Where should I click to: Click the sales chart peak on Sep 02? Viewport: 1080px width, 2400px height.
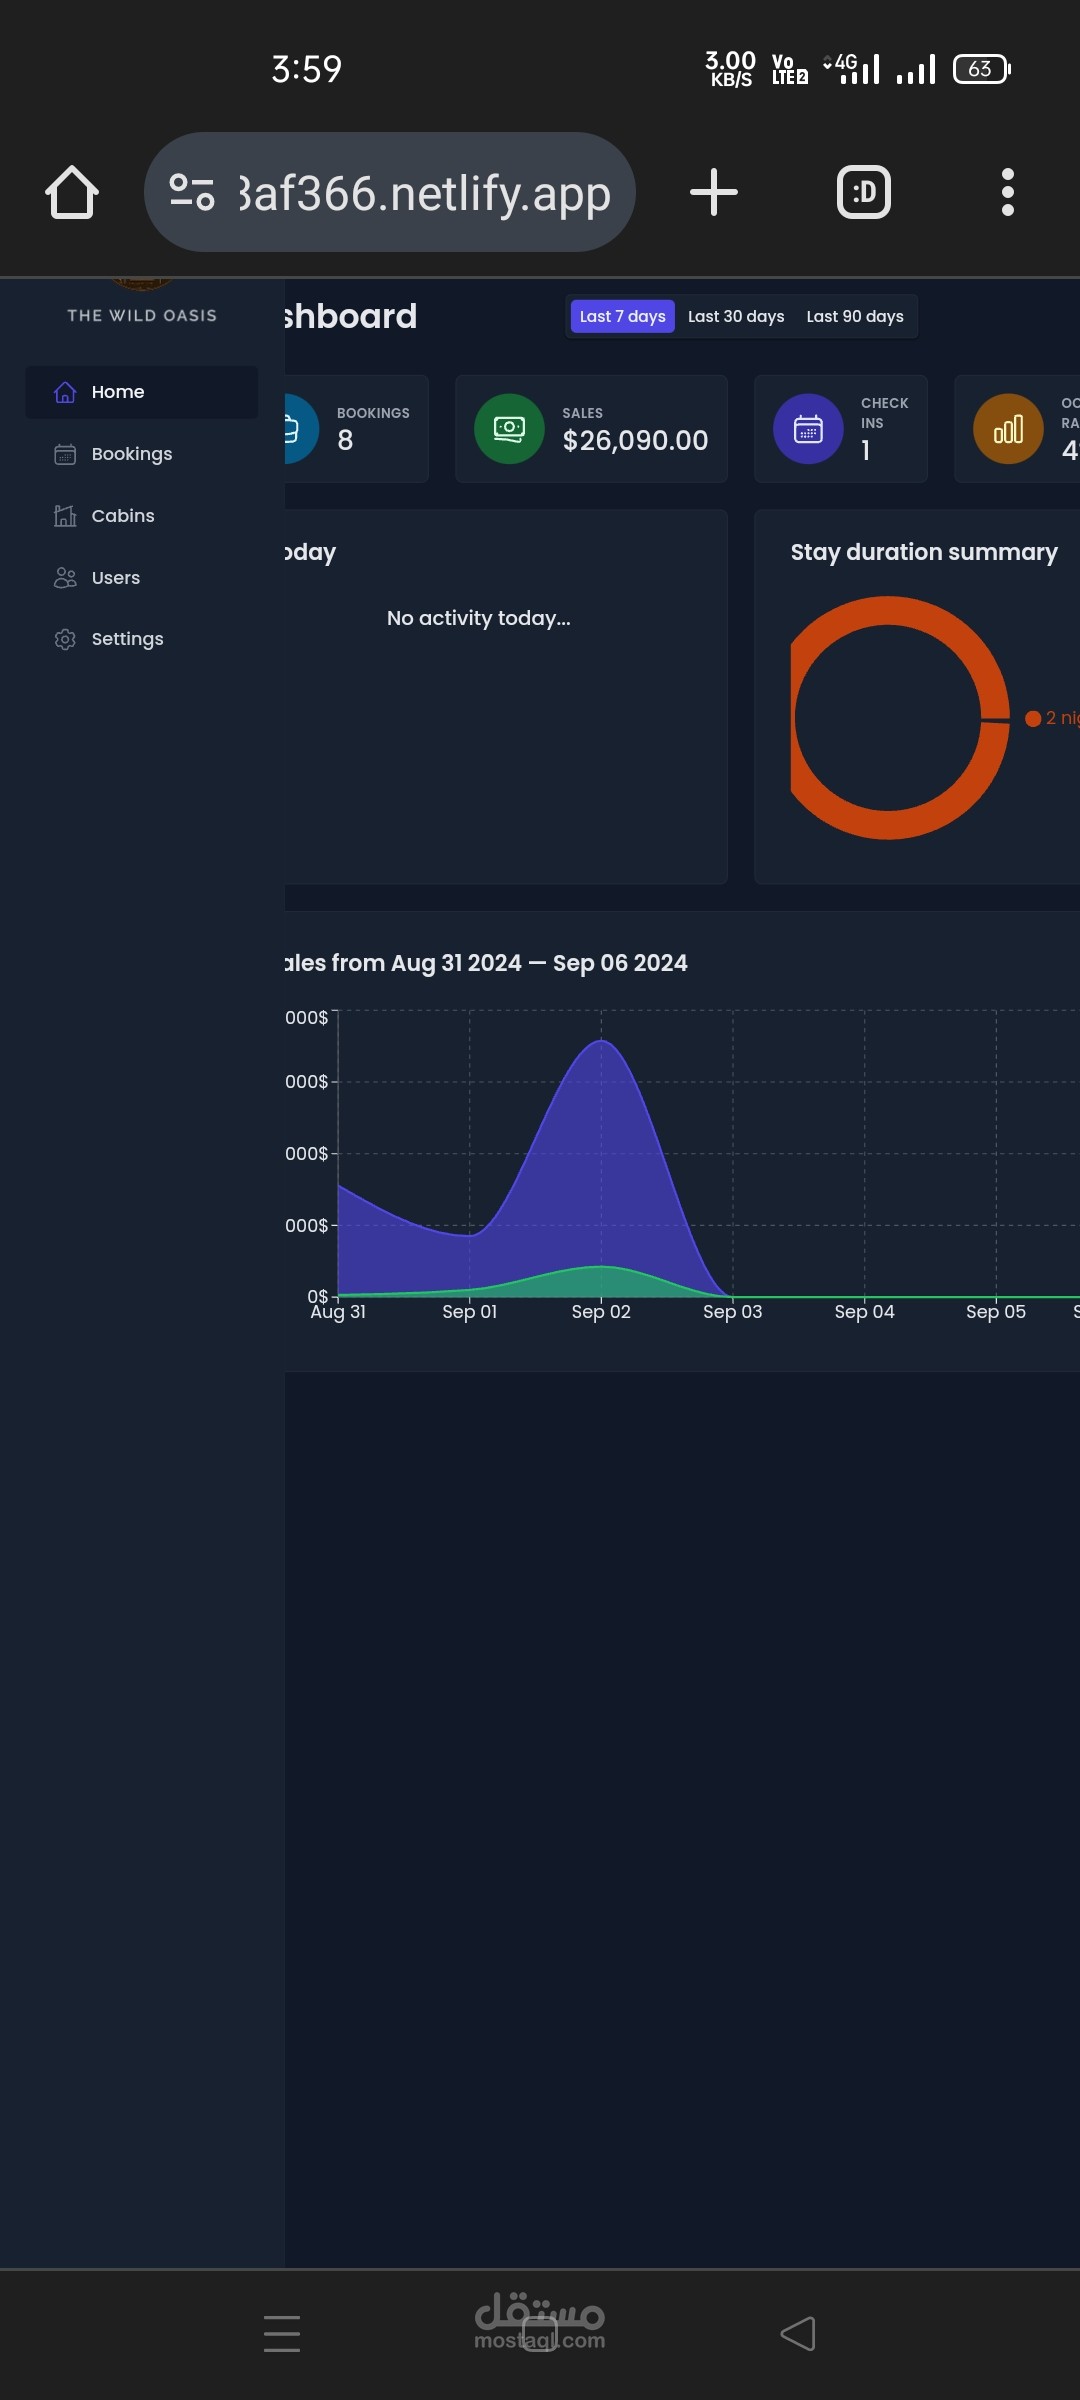click(601, 1042)
